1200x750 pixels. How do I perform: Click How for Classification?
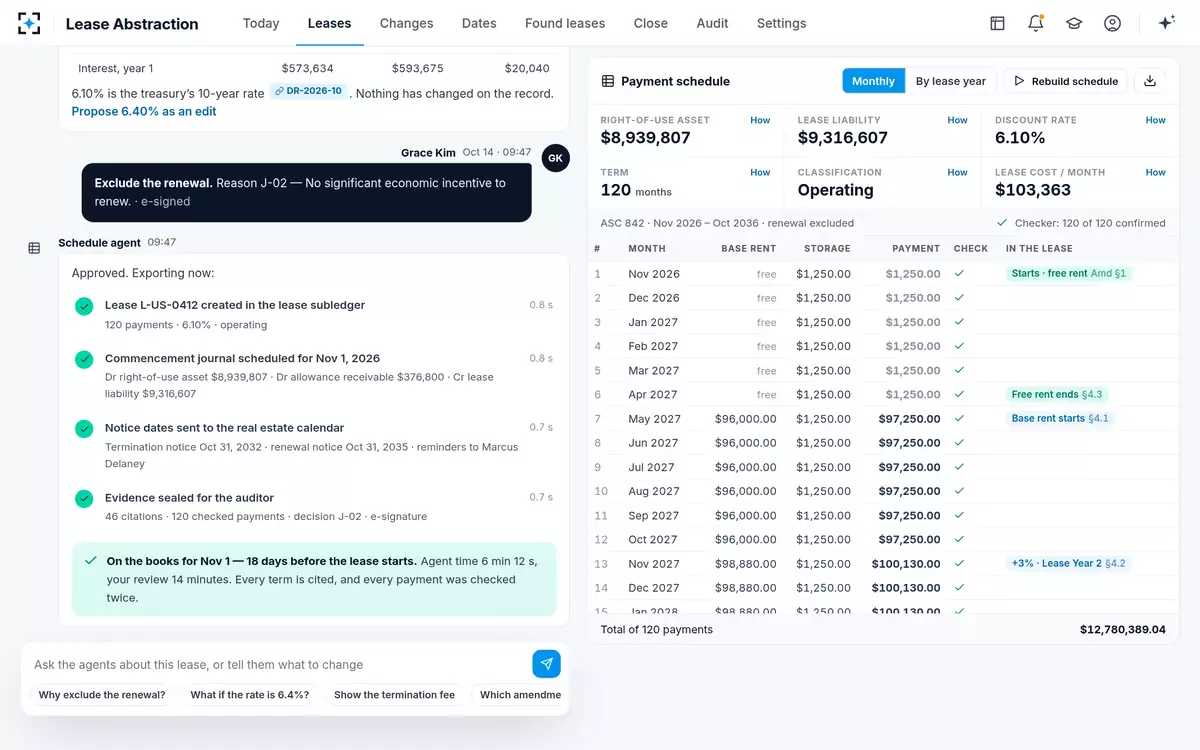coord(957,172)
